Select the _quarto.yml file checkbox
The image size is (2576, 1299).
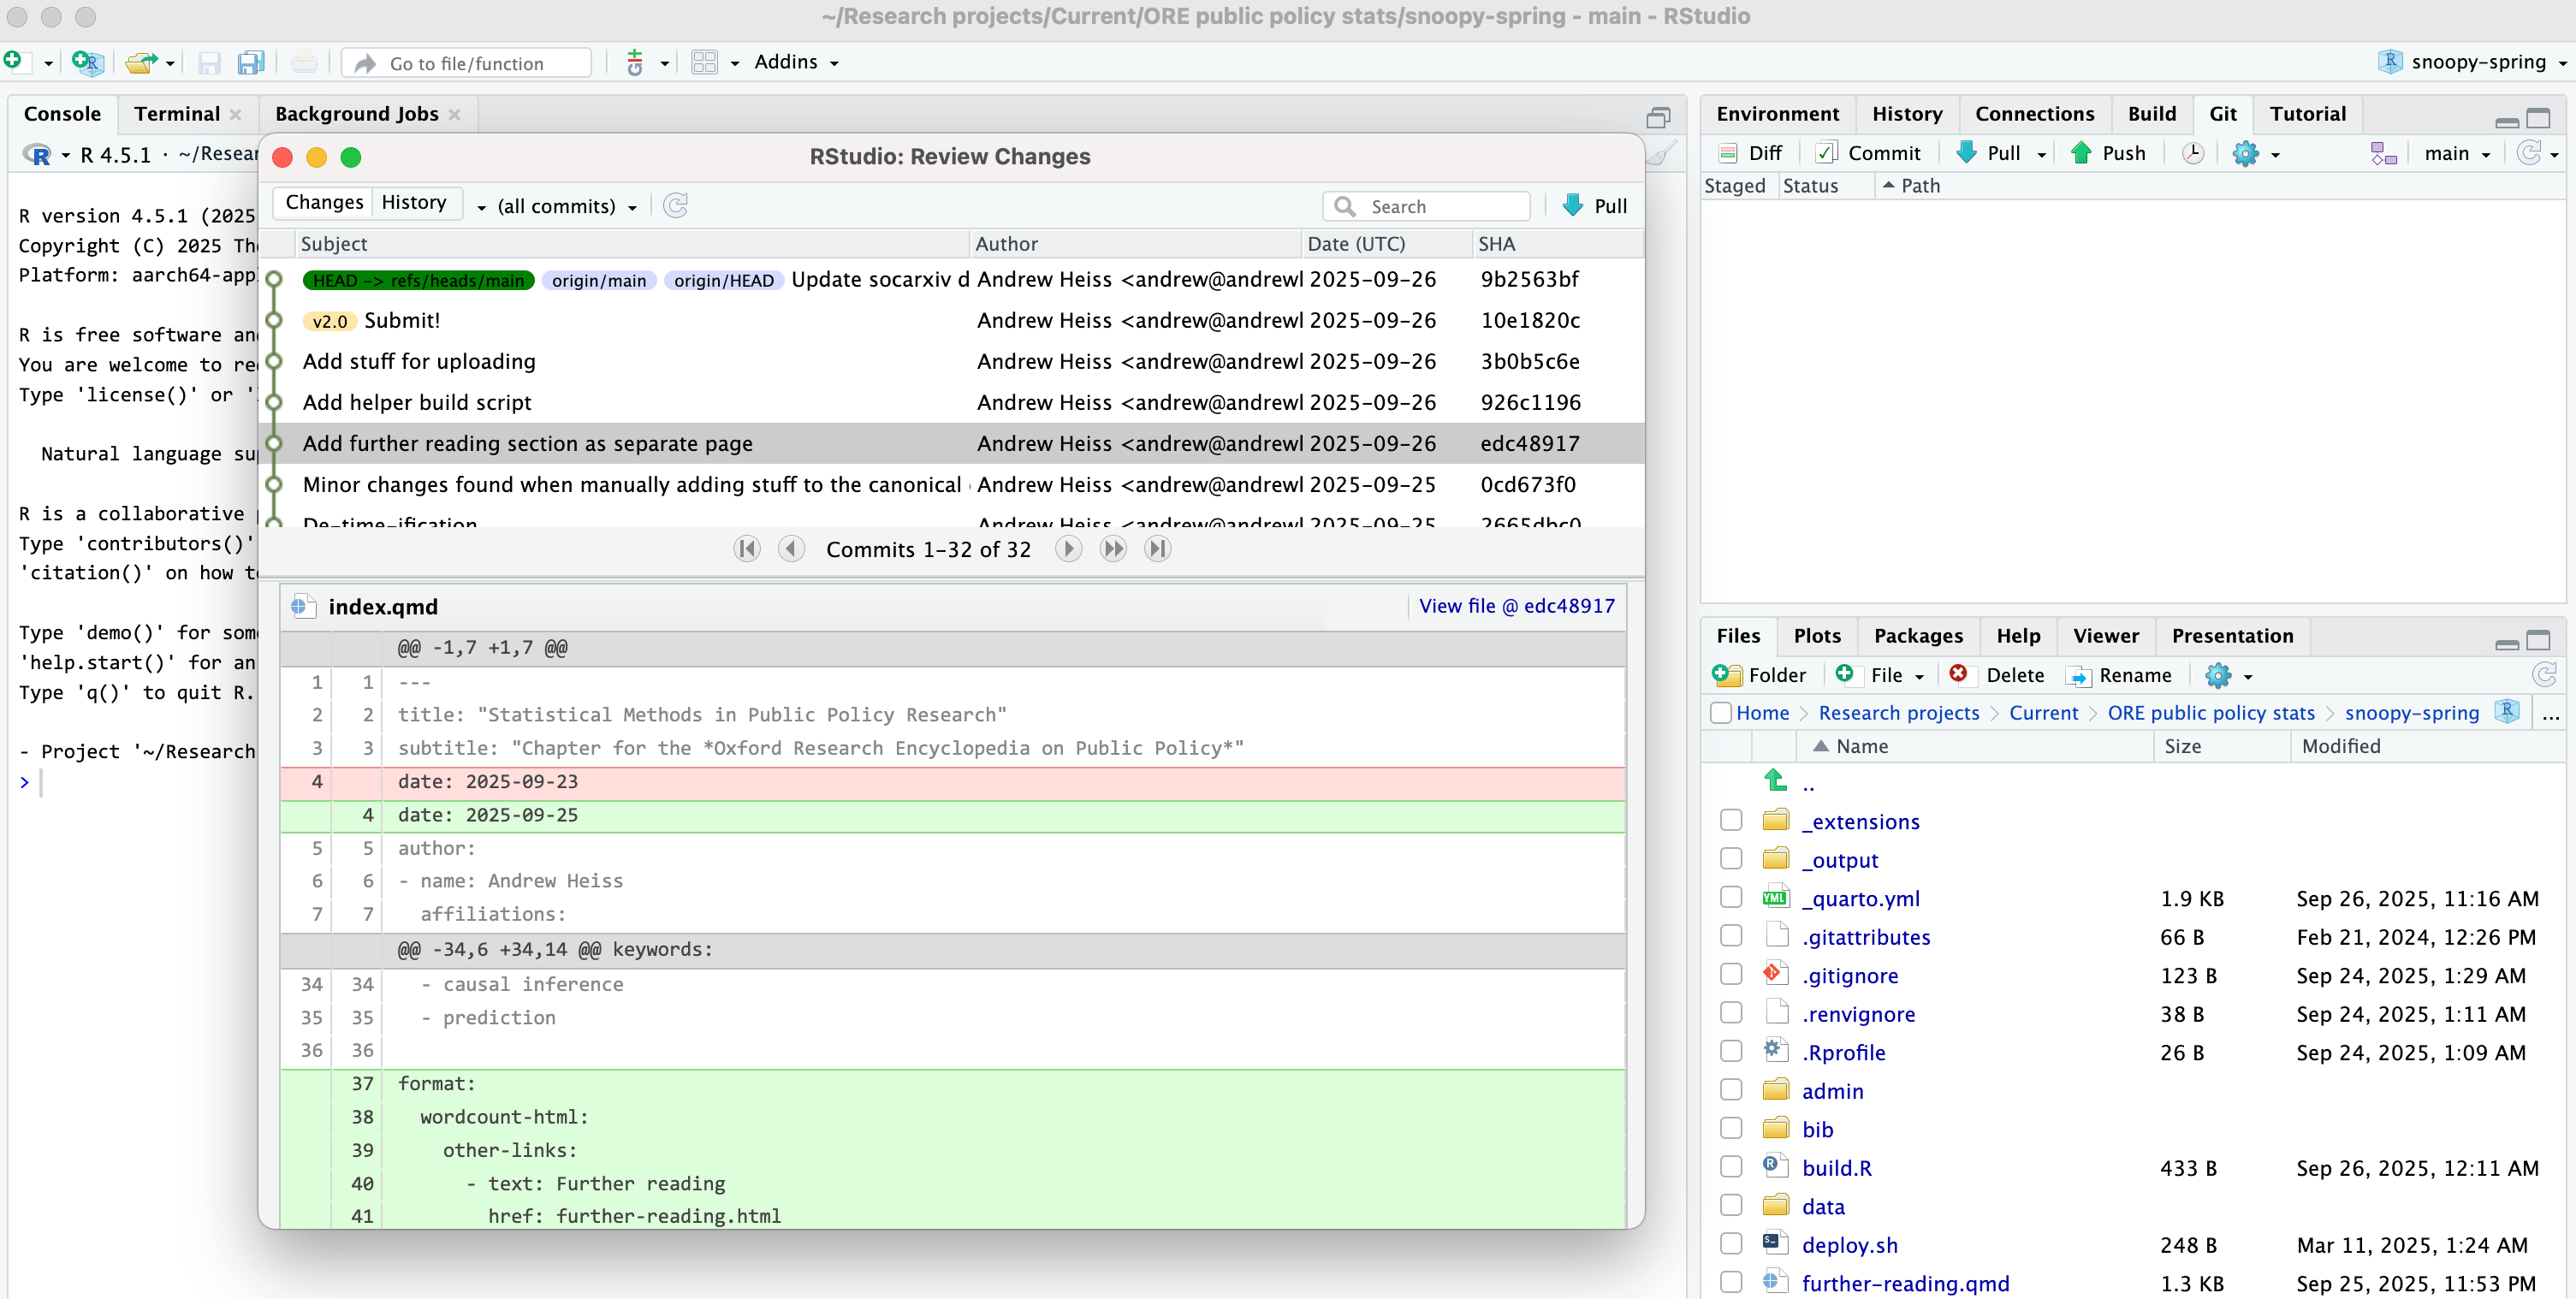[1731, 898]
